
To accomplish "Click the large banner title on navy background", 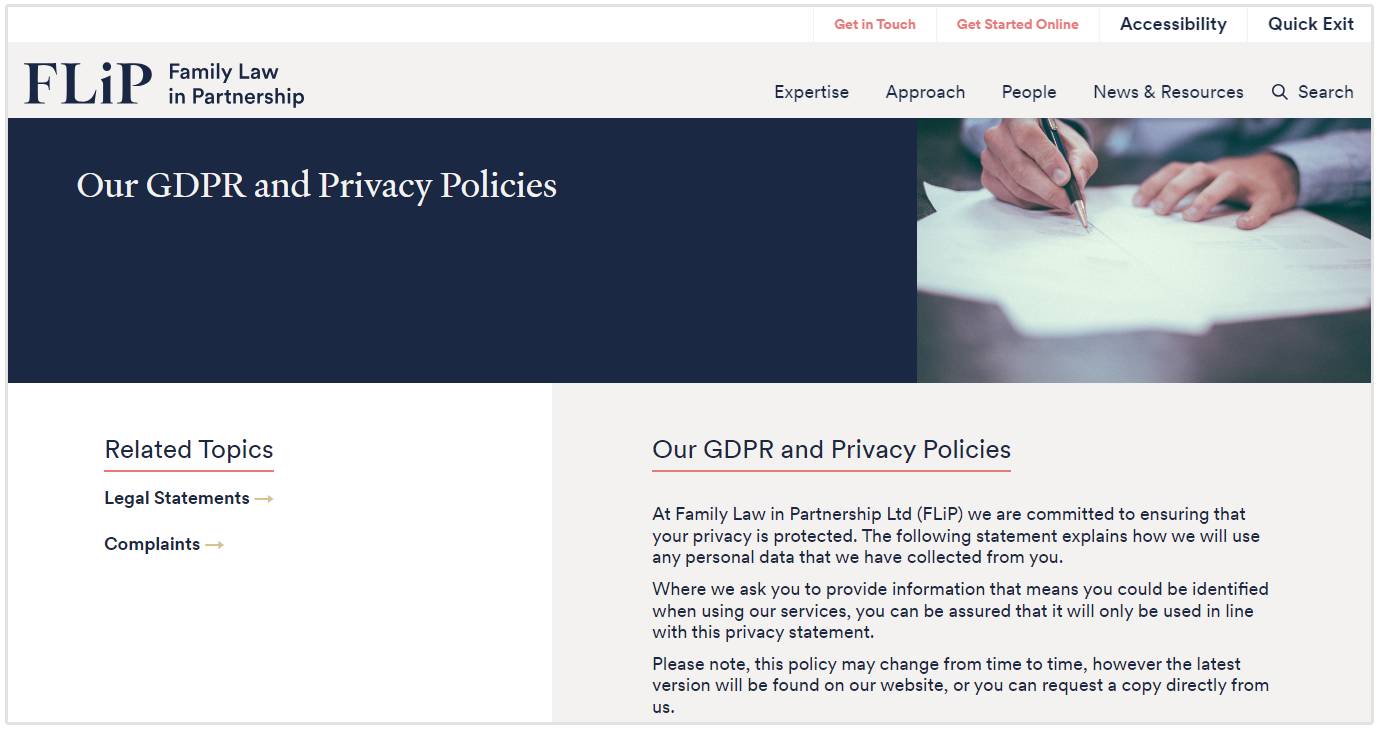I will click(317, 186).
